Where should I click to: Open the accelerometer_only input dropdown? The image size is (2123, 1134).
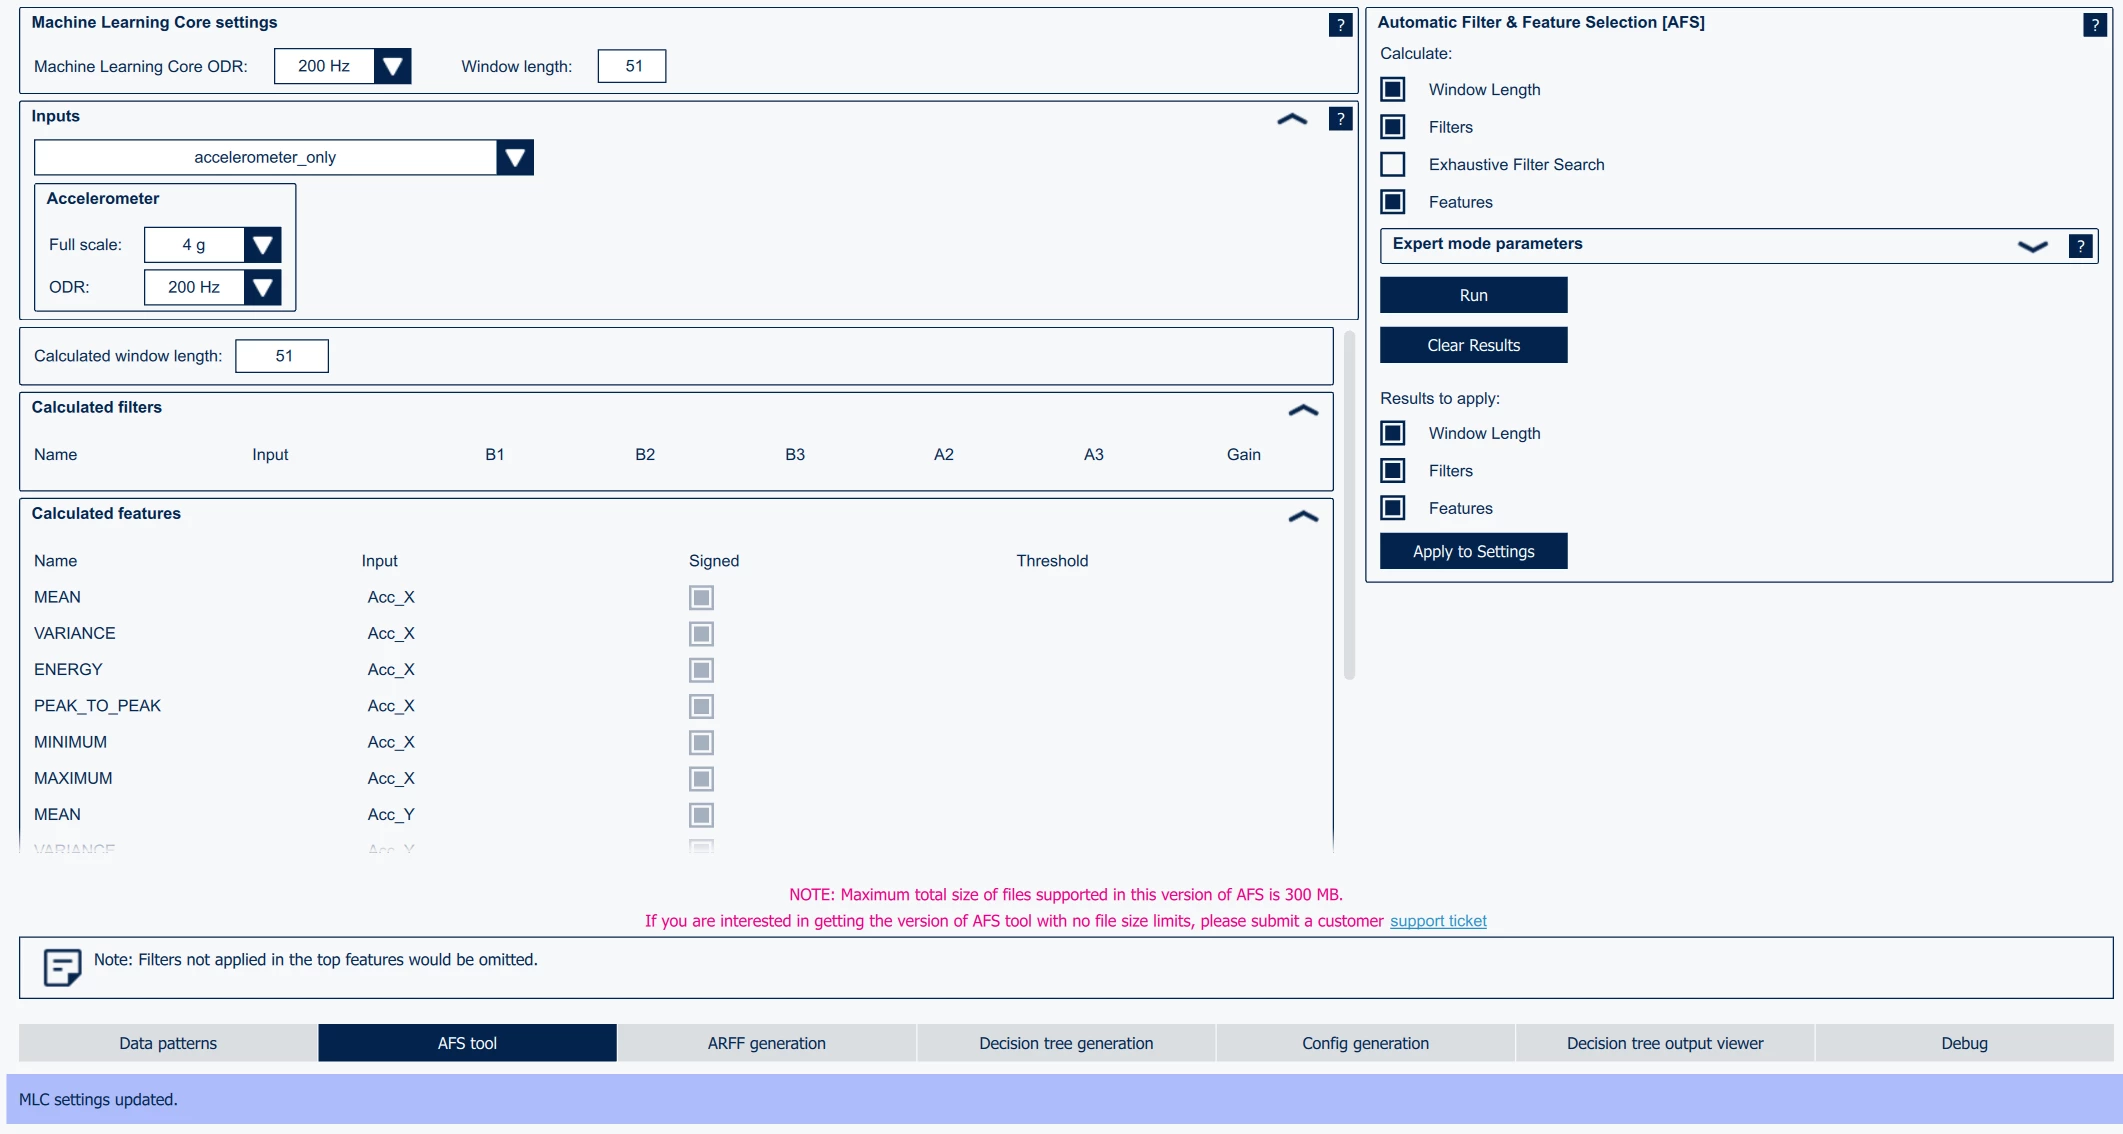[x=514, y=157]
